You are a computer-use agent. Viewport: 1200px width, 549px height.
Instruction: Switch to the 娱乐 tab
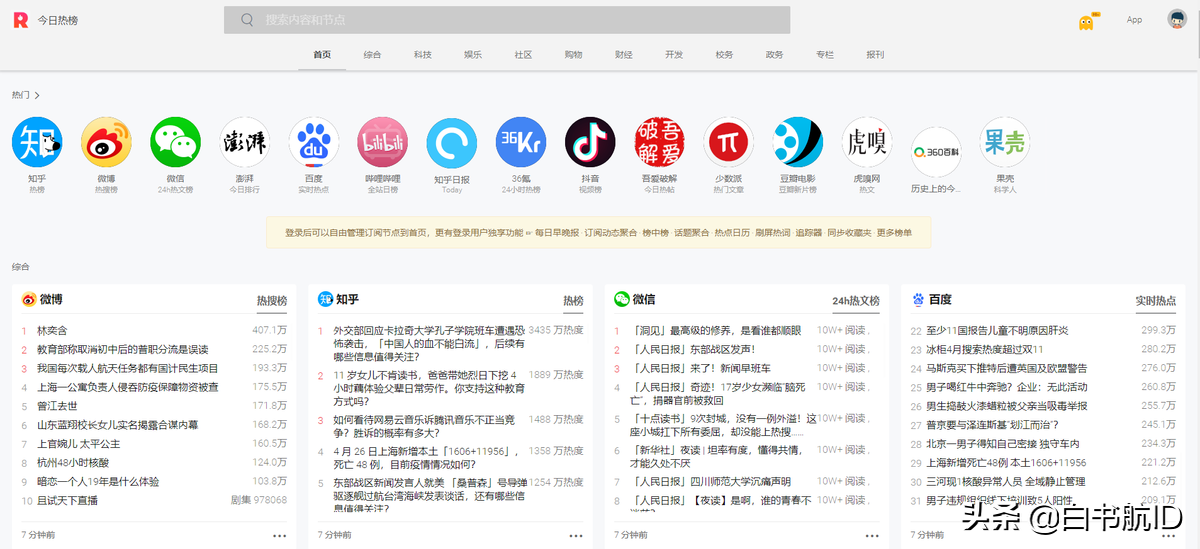point(473,55)
